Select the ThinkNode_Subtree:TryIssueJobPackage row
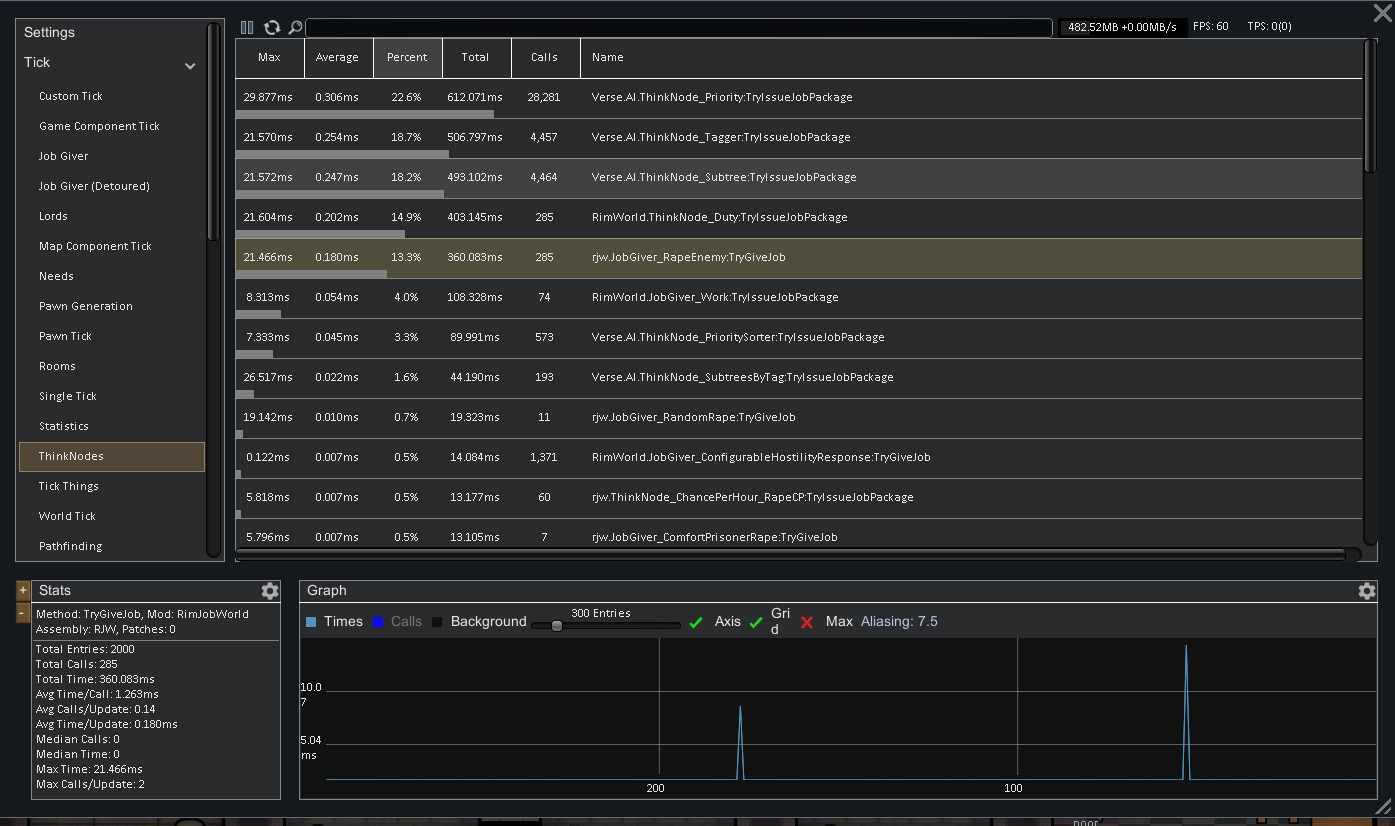 tap(799, 178)
